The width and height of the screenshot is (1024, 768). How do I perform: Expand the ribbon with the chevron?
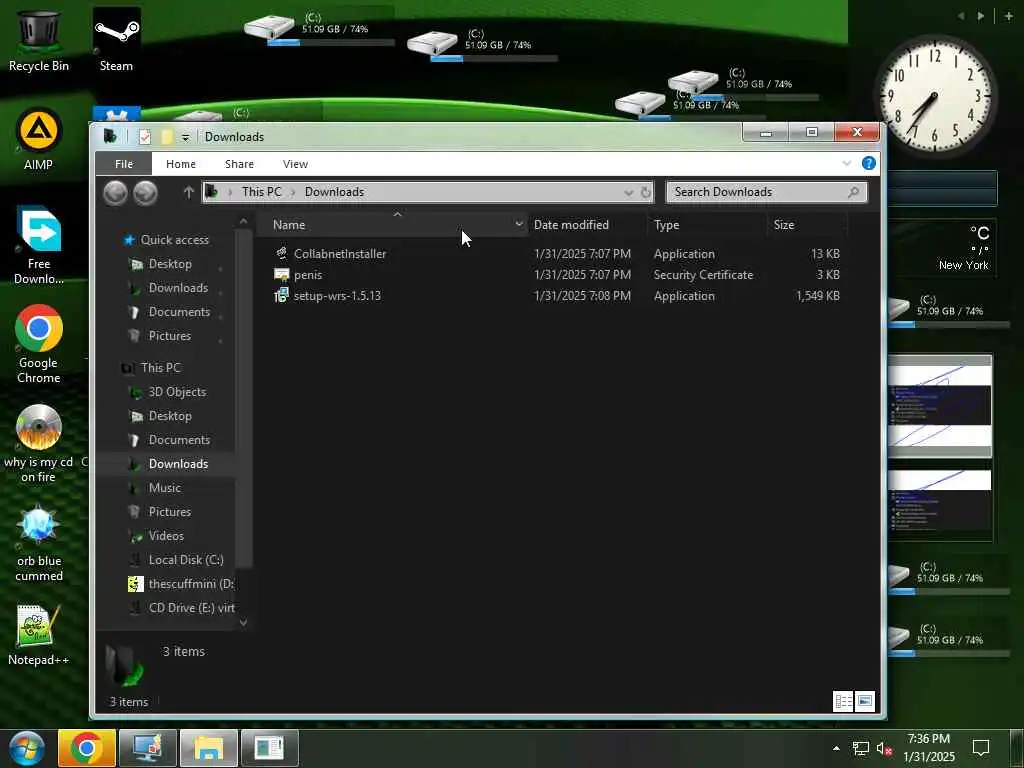847,163
